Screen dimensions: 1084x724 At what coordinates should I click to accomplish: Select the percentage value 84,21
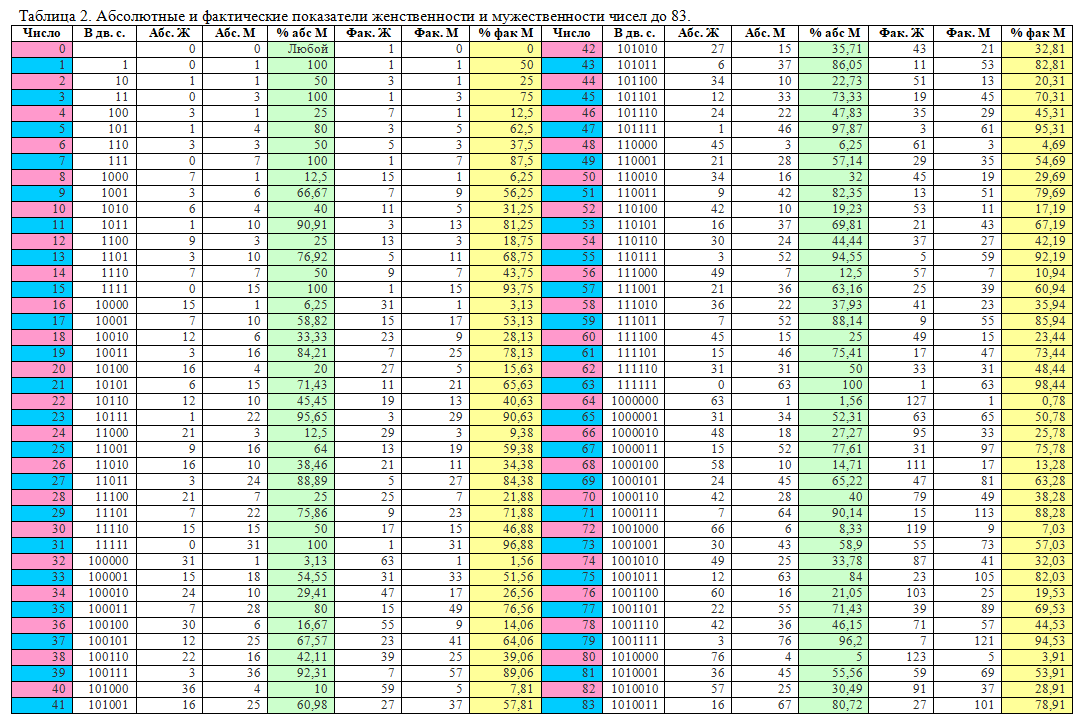click(312, 353)
